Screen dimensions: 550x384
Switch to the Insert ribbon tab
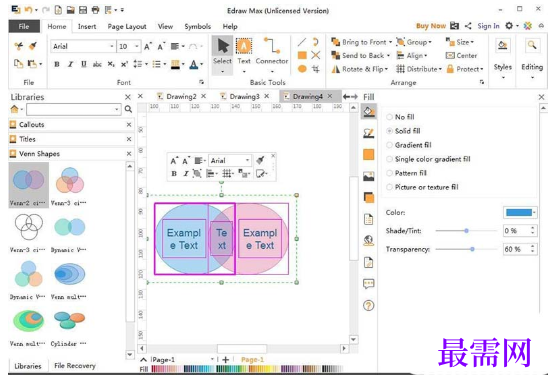(x=87, y=26)
